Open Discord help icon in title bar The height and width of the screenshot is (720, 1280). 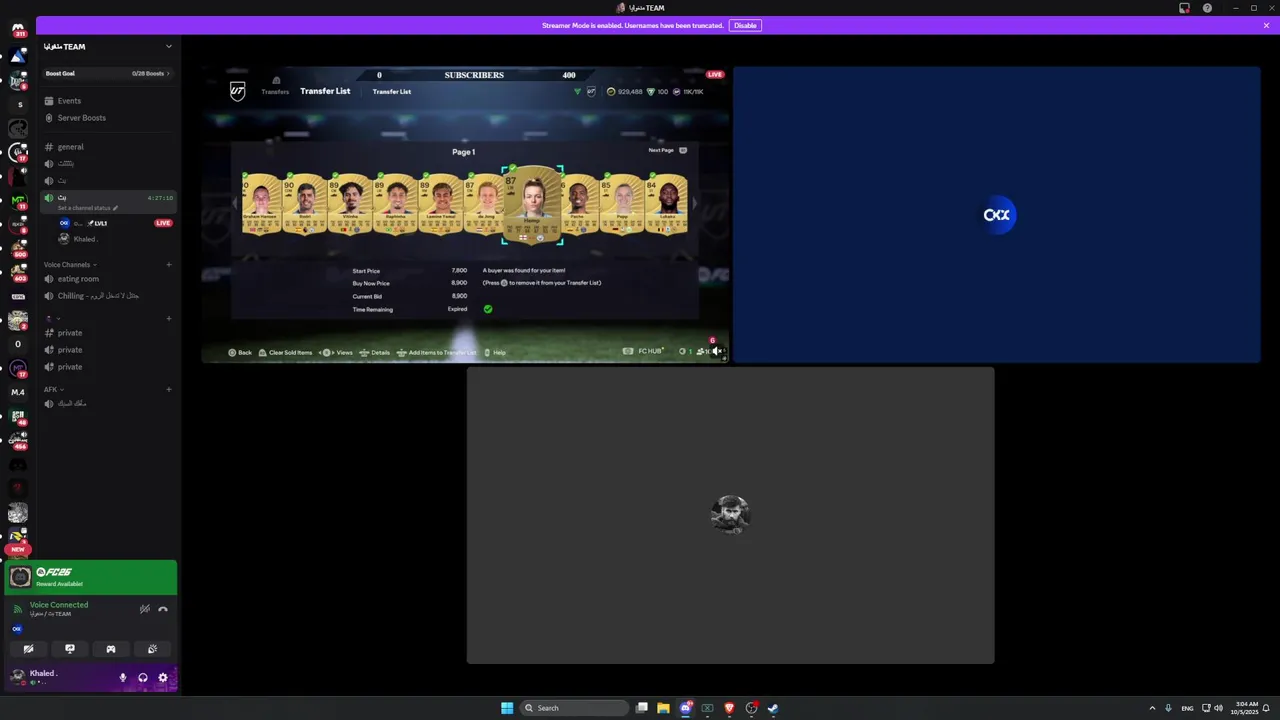pyautogui.click(x=1207, y=8)
